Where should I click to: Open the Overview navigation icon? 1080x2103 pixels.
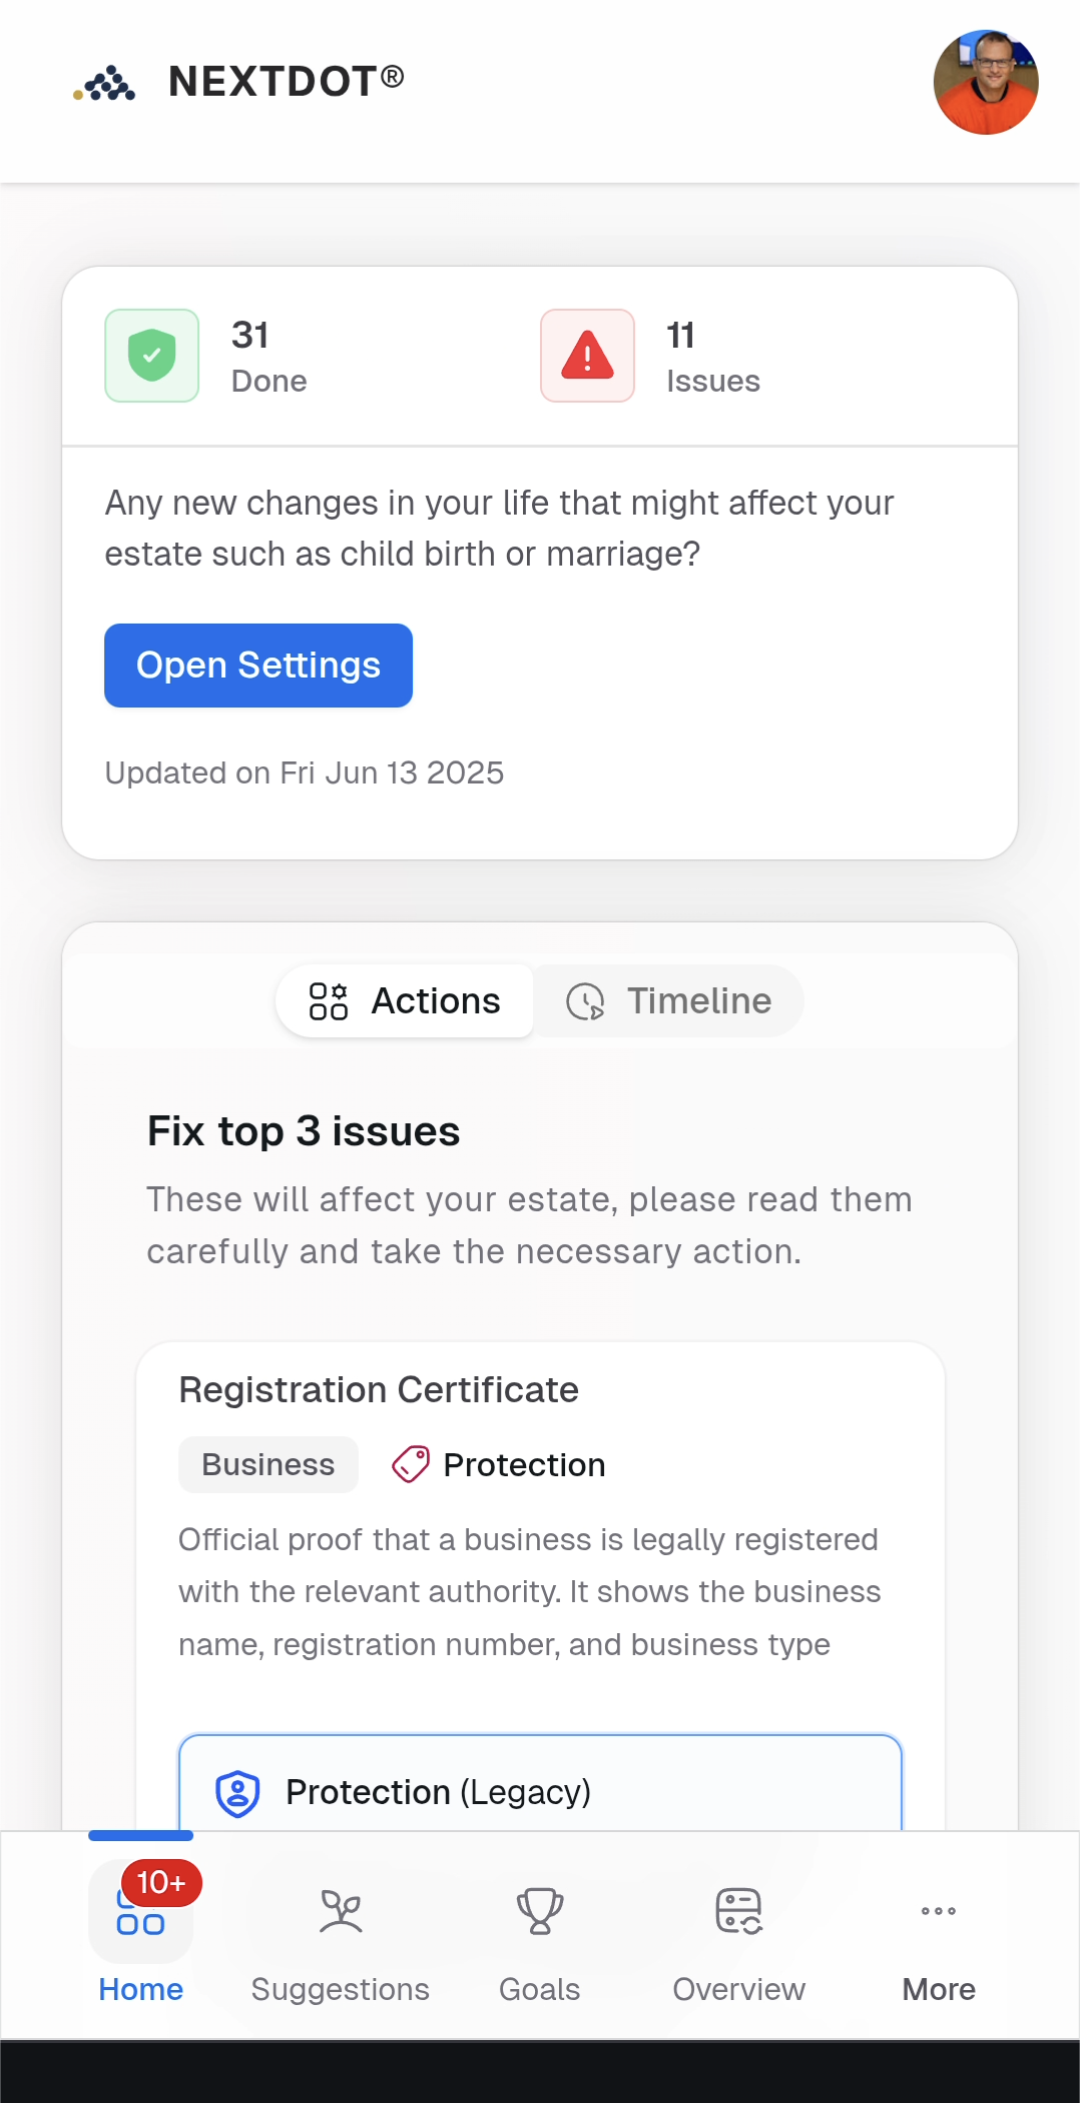[x=739, y=1912]
